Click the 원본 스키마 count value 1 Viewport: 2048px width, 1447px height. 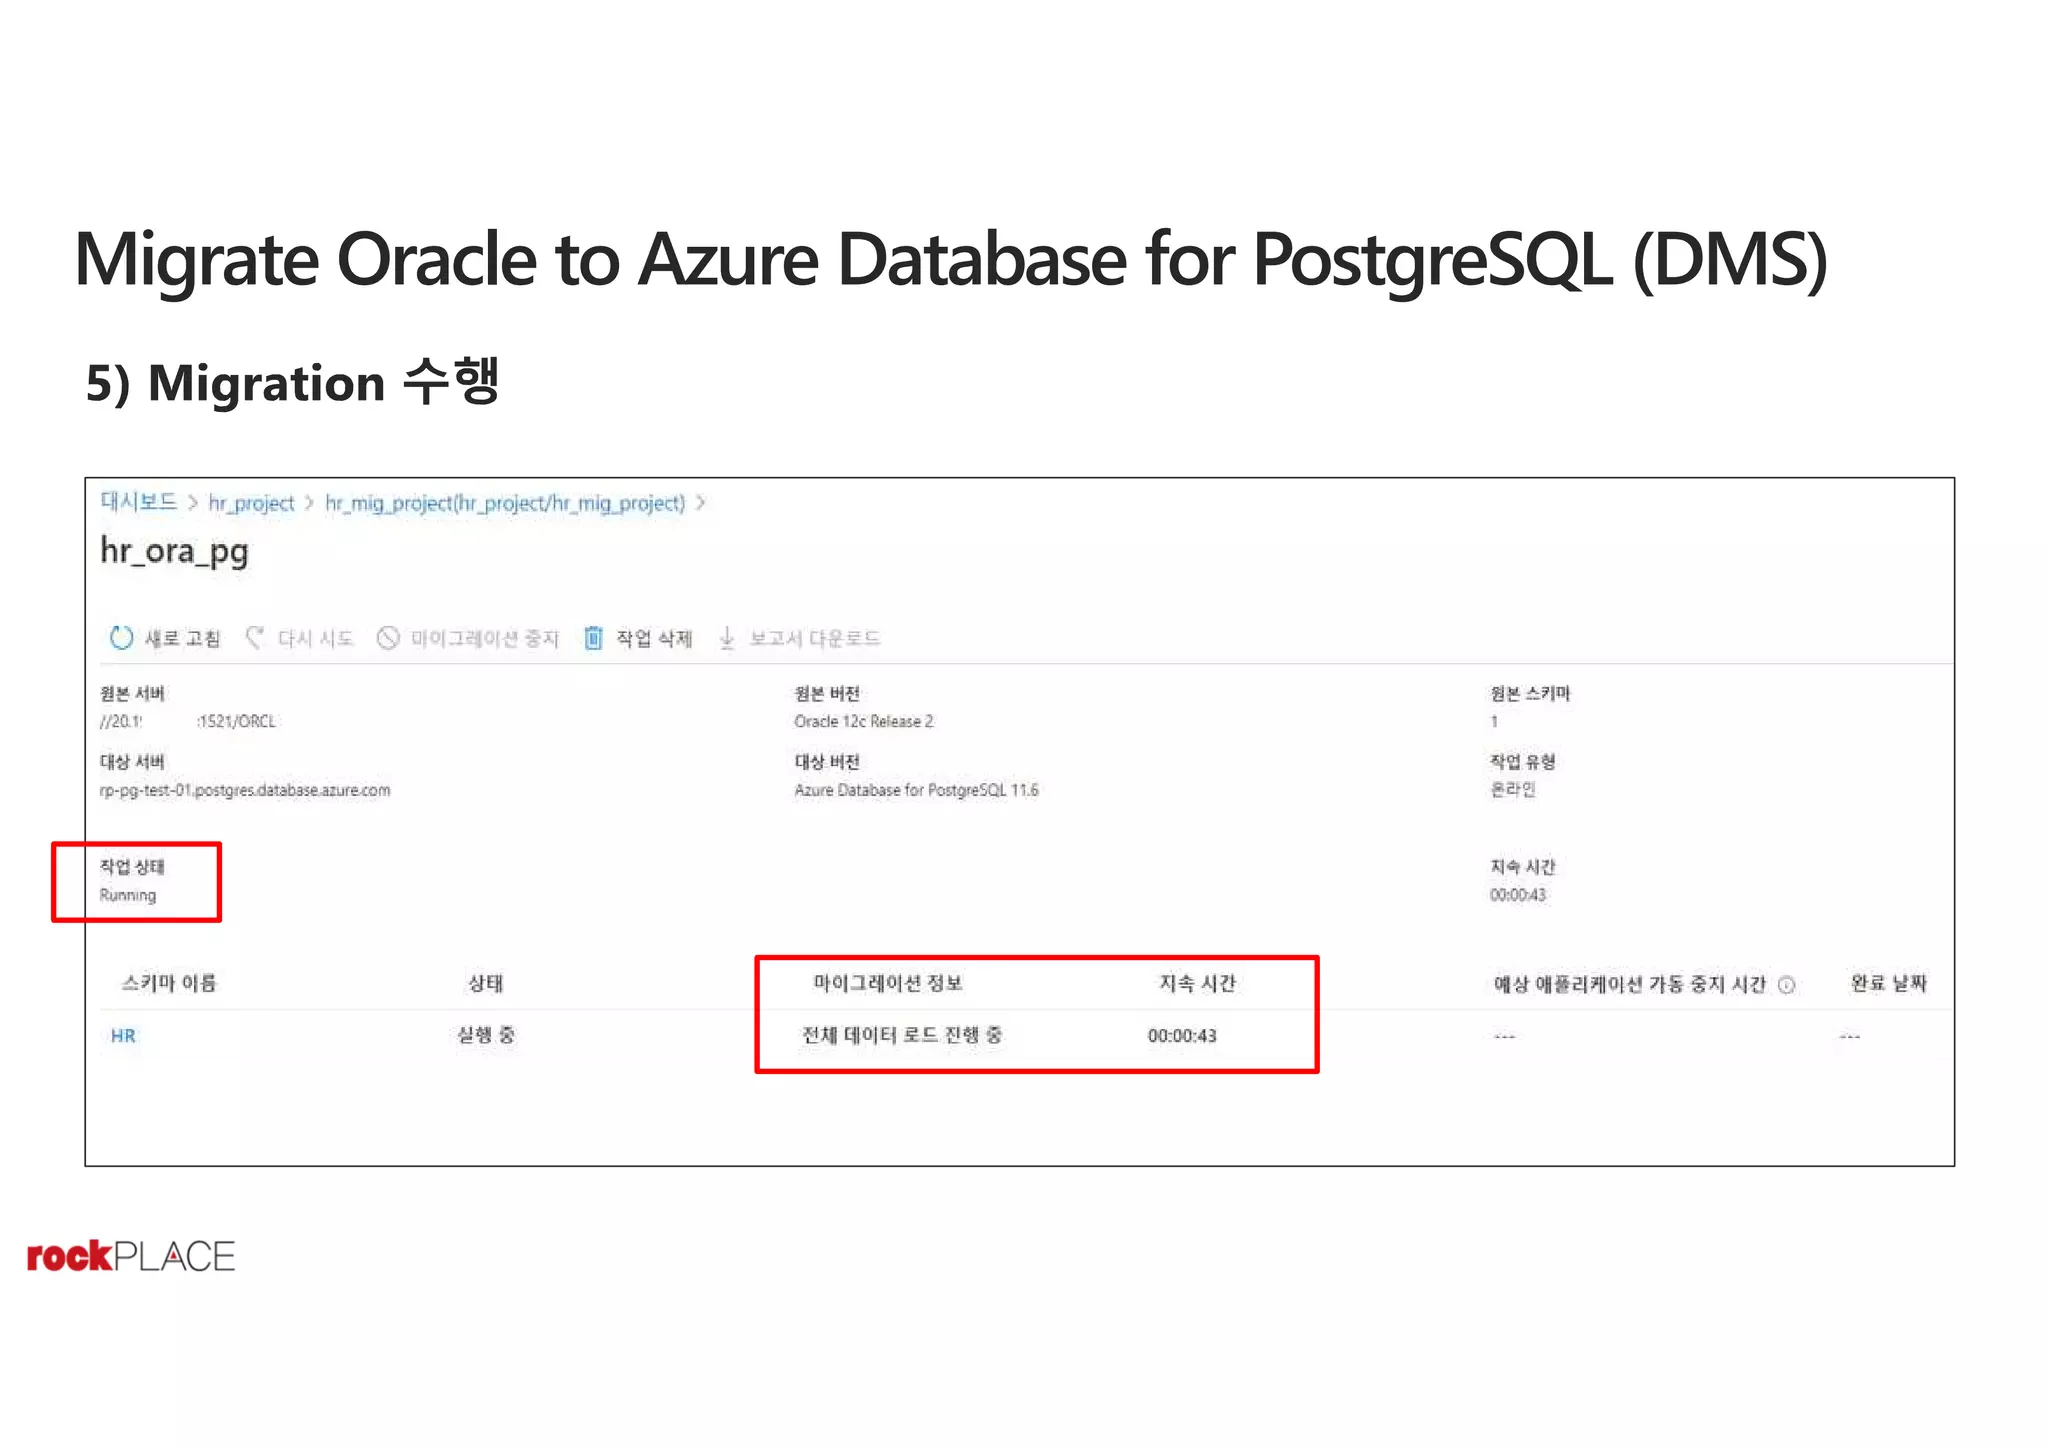click(x=1495, y=721)
